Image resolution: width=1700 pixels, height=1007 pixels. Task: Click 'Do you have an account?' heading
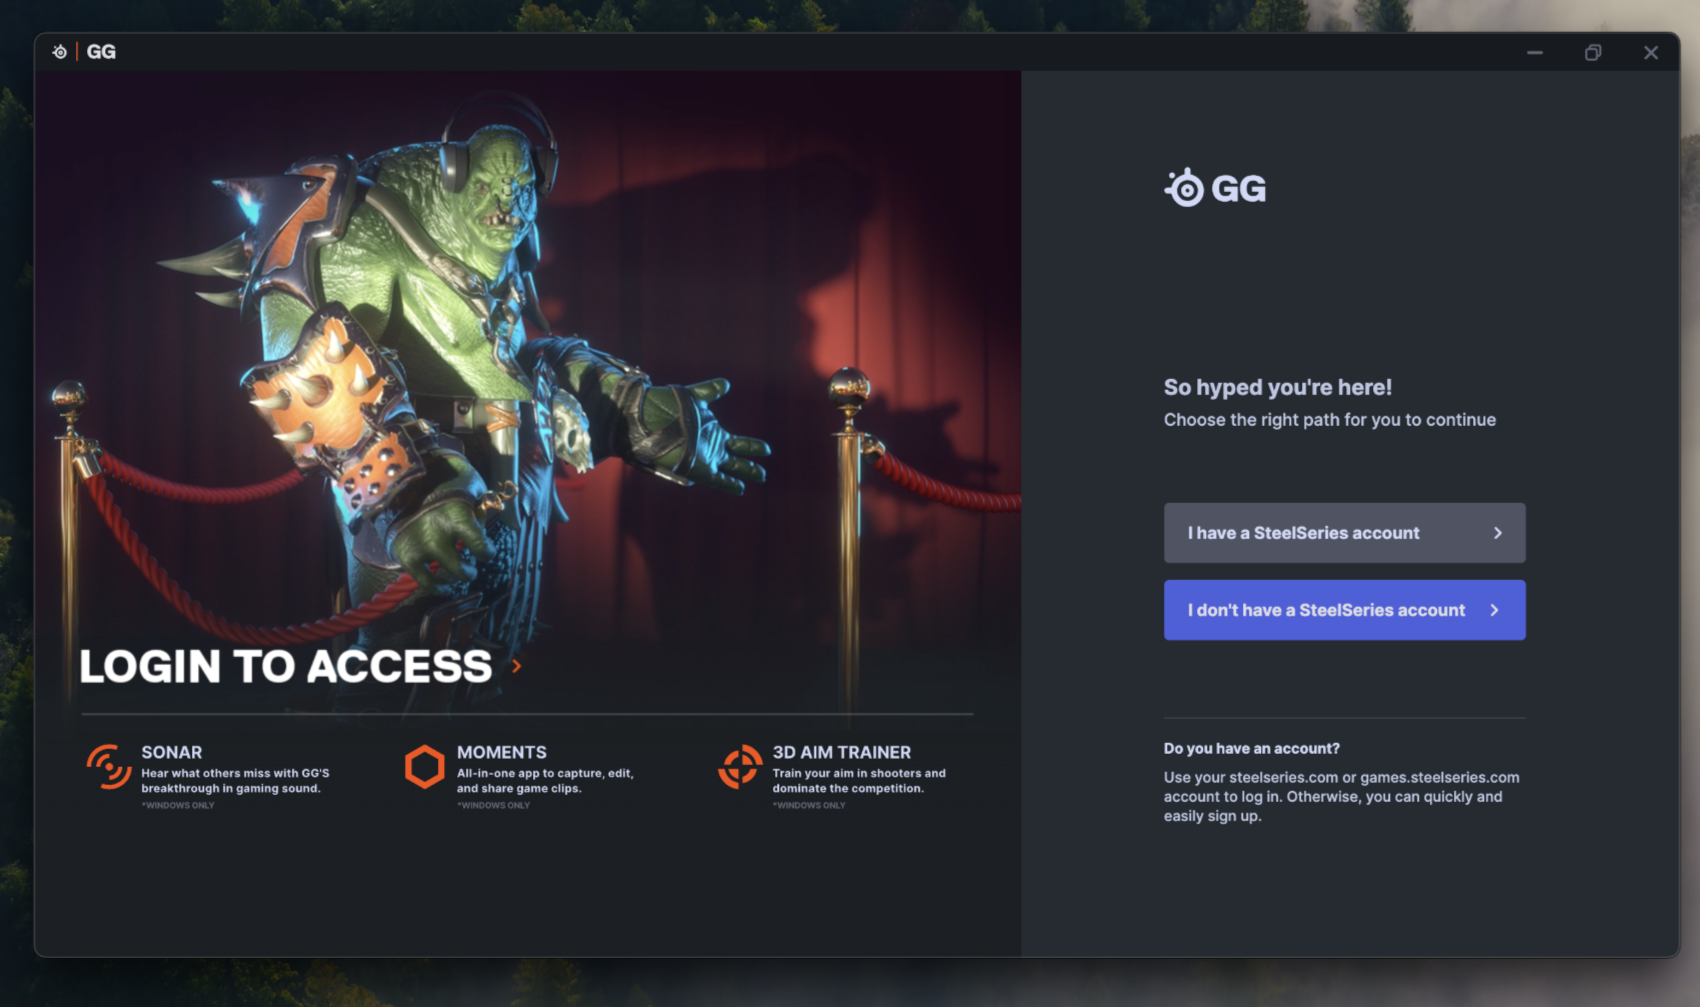[1251, 748]
